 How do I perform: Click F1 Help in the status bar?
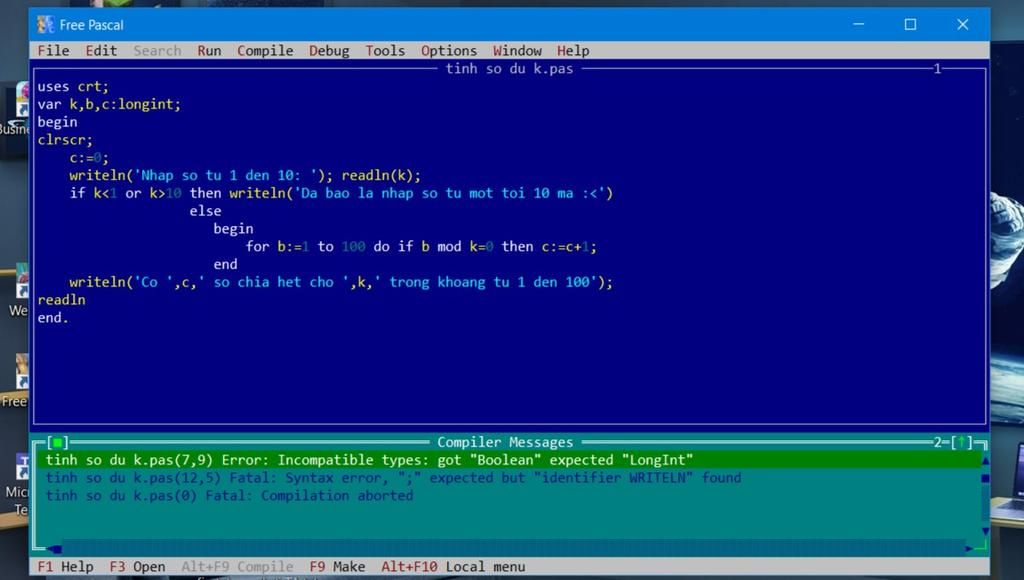coord(65,567)
